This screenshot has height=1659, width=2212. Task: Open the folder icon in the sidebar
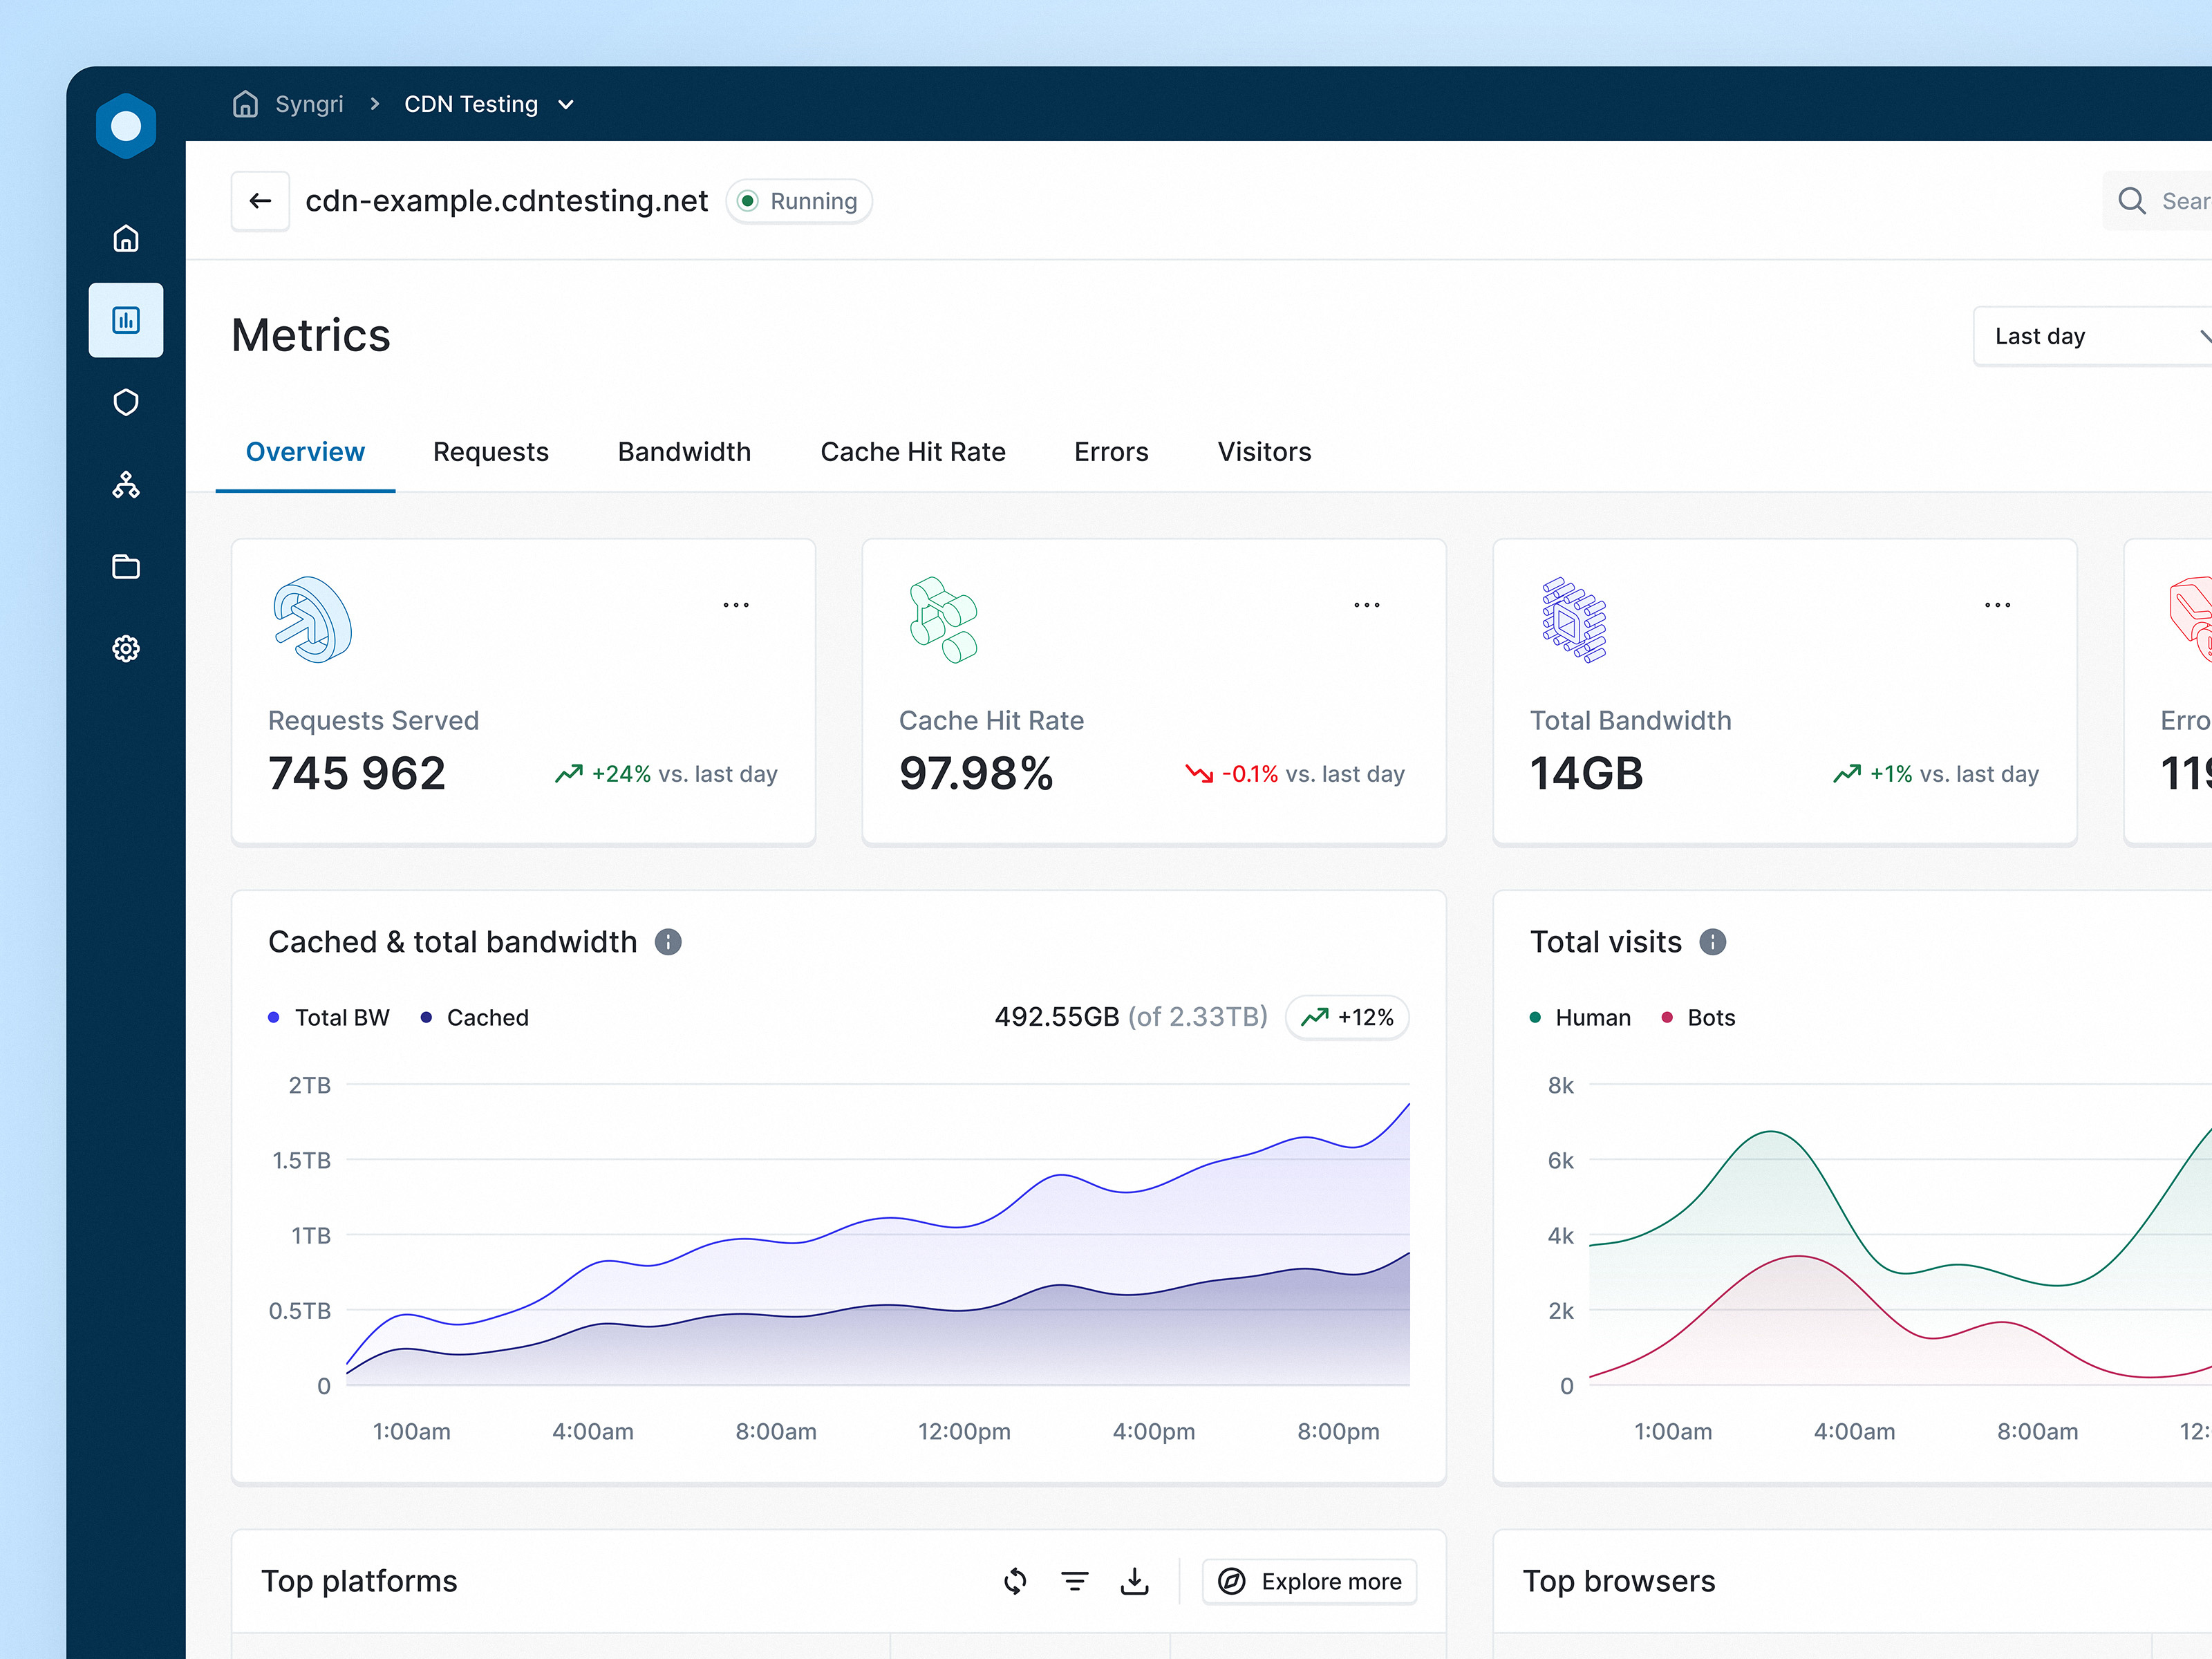[126, 566]
